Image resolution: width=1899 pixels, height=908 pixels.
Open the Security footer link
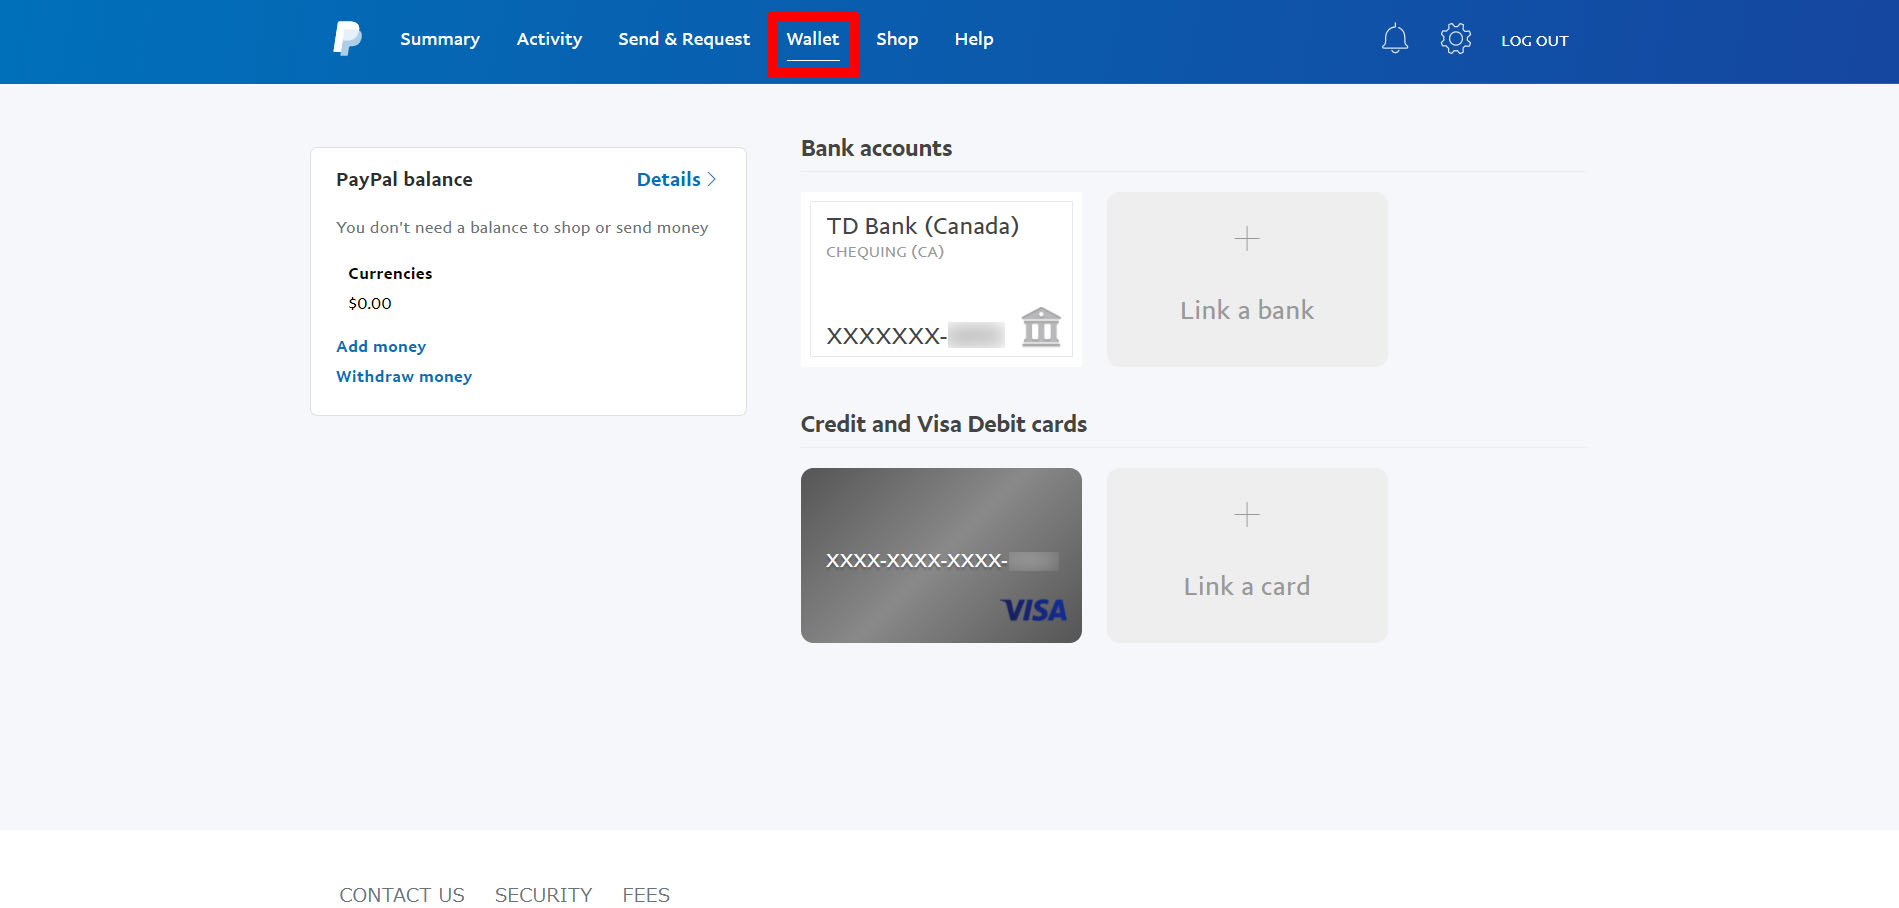544,895
